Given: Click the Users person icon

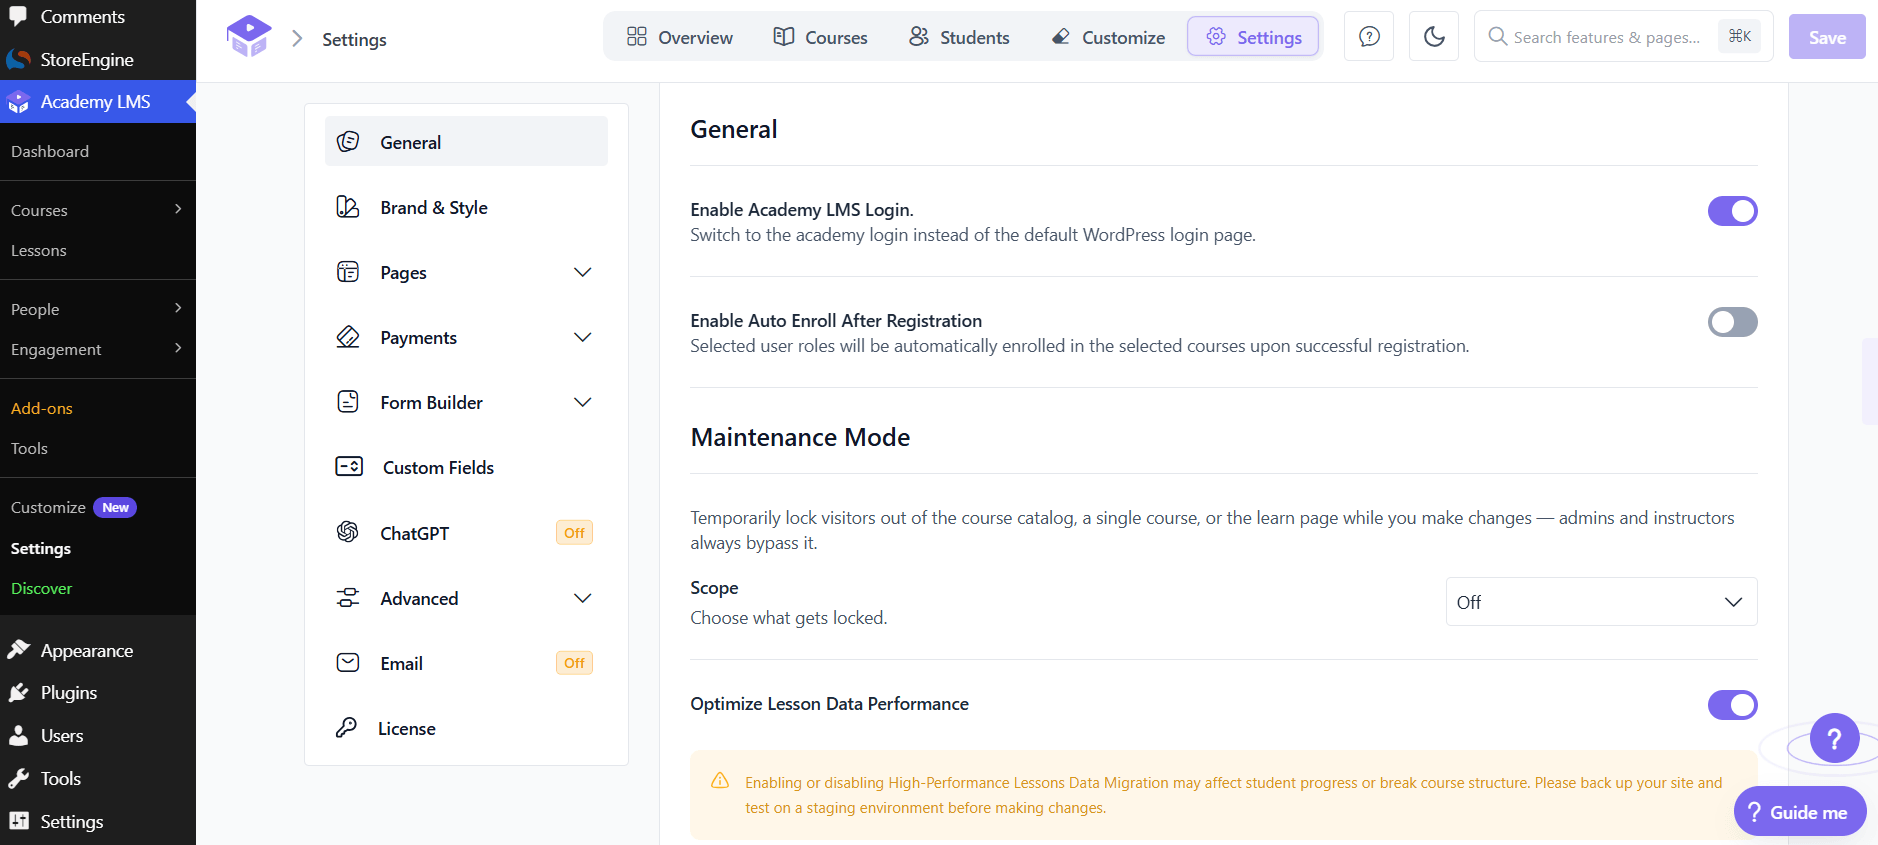Looking at the screenshot, I should point(18,735).
